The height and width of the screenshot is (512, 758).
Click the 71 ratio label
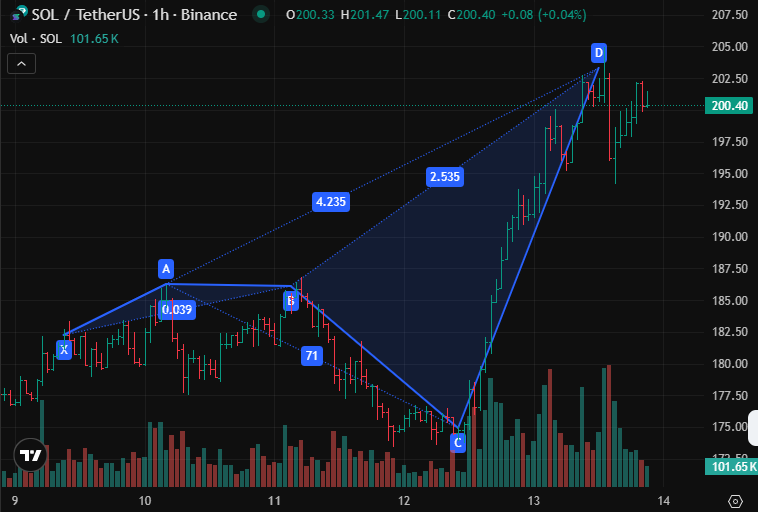312,356
